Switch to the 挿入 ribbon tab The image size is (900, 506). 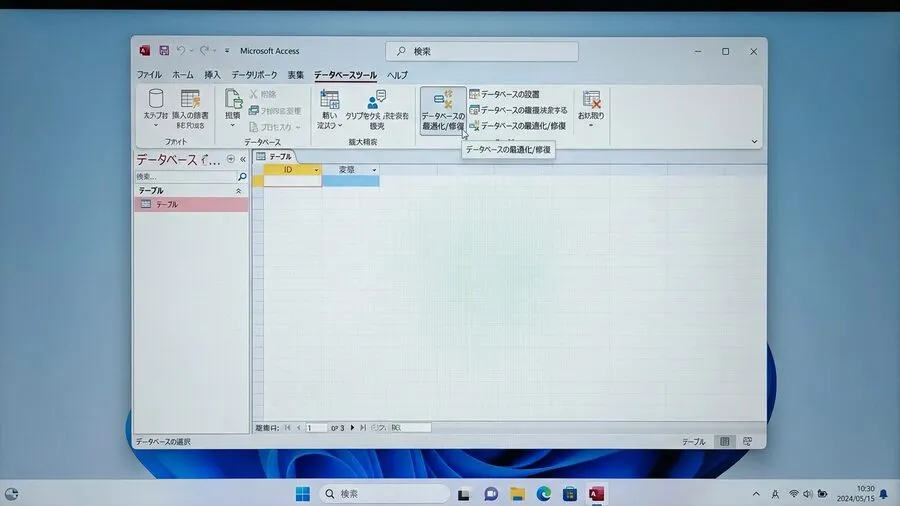212,75
